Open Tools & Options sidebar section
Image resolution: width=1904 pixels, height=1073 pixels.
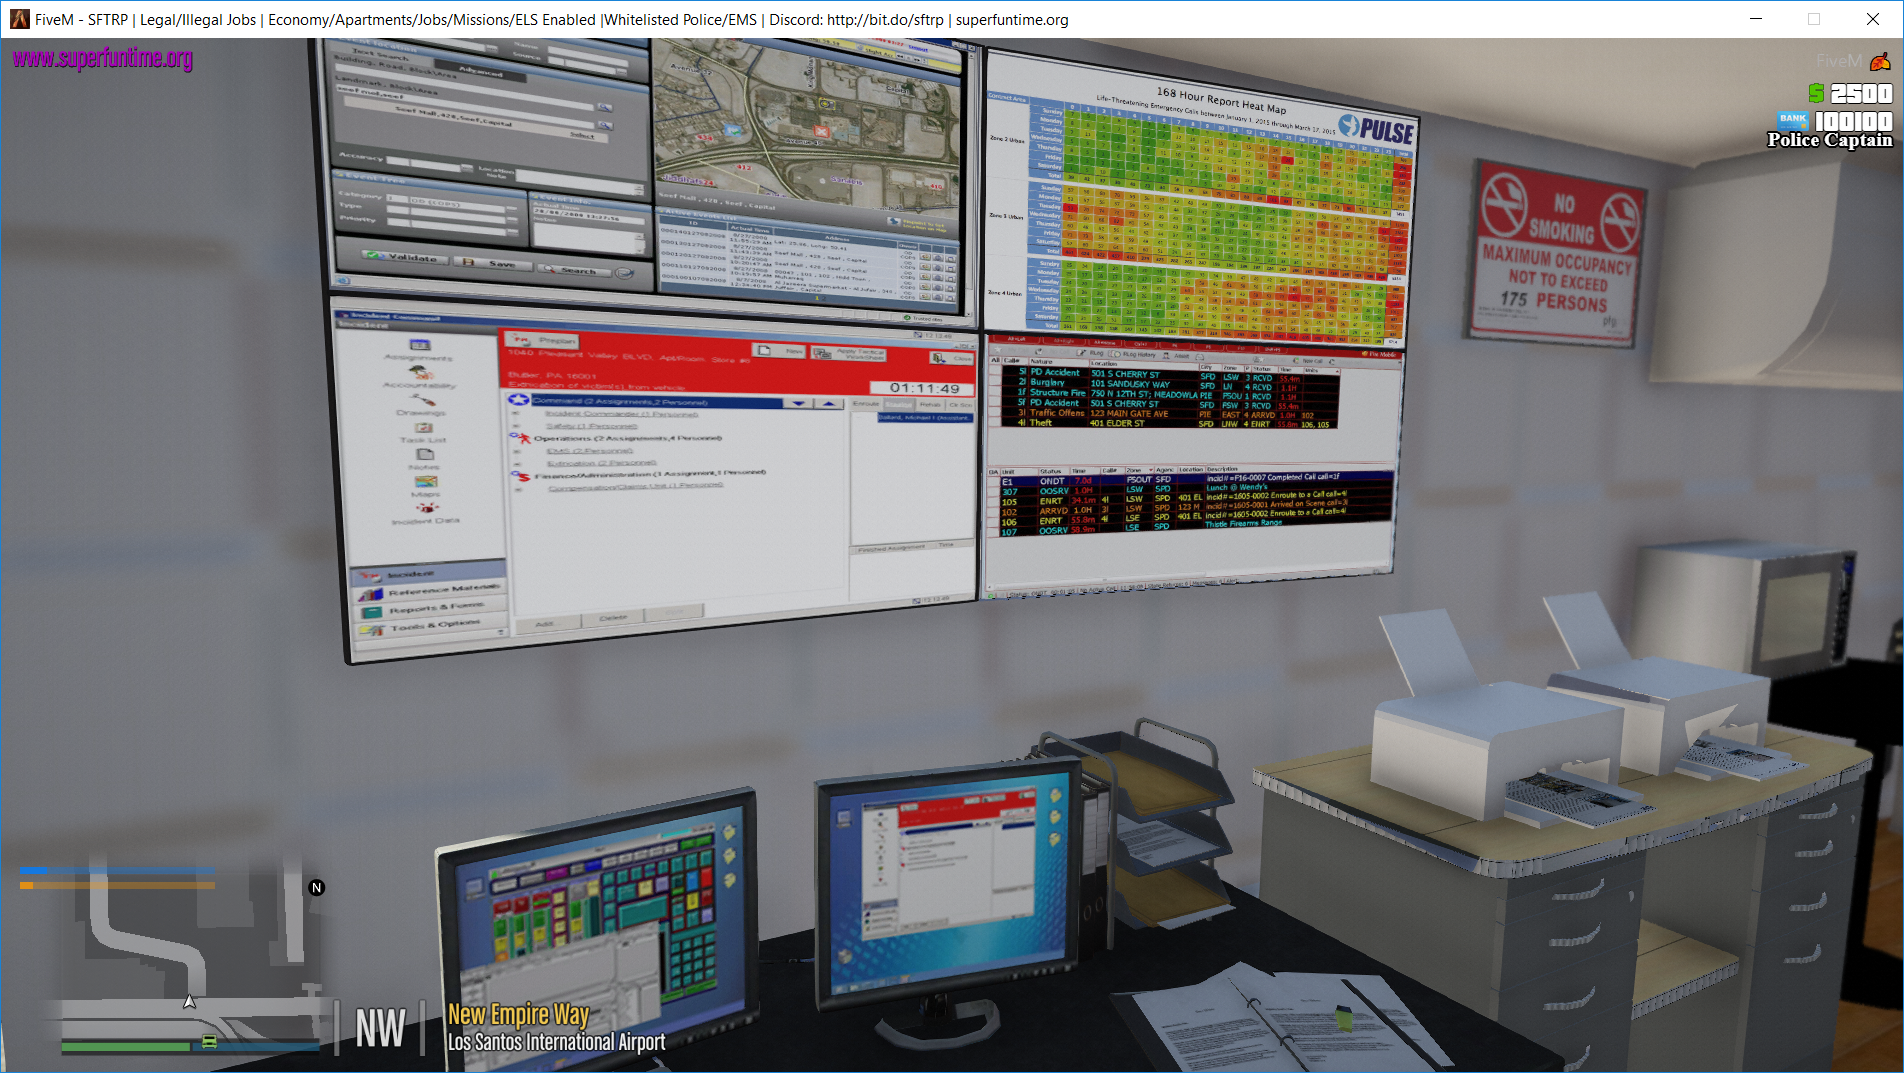[428, 627]
